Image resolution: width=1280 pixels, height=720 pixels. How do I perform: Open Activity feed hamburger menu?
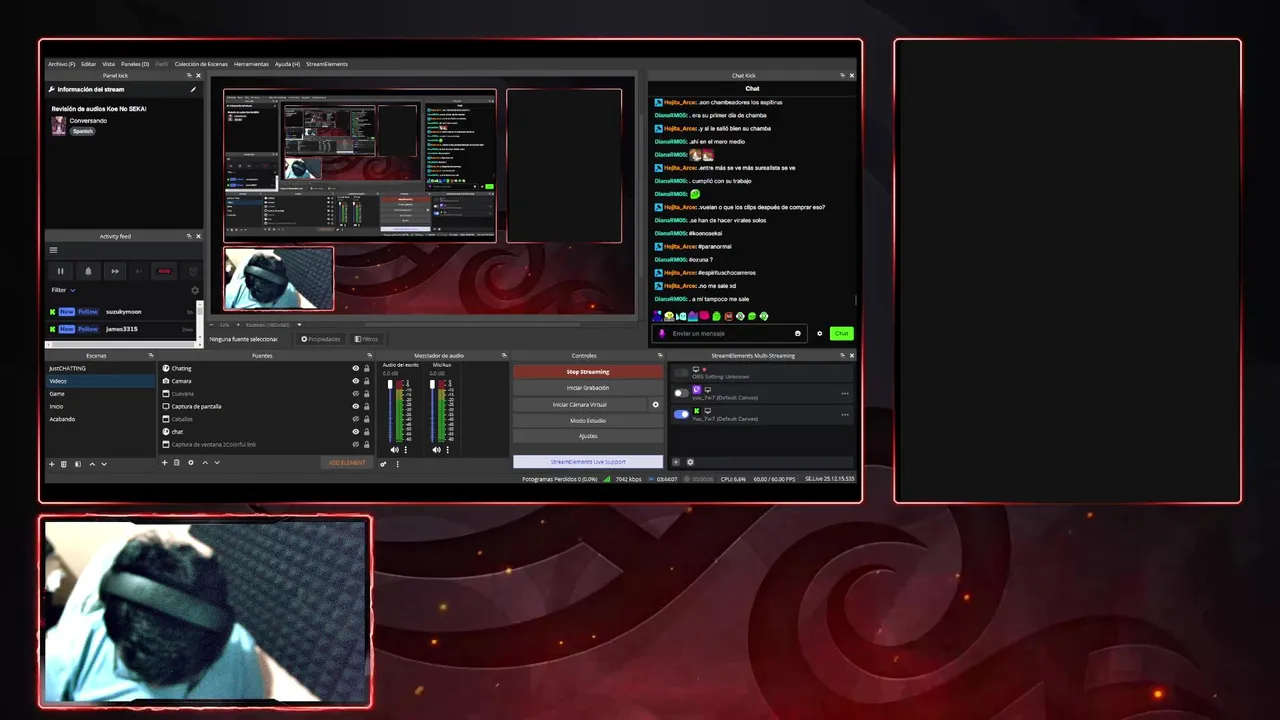tap(54, 250)
